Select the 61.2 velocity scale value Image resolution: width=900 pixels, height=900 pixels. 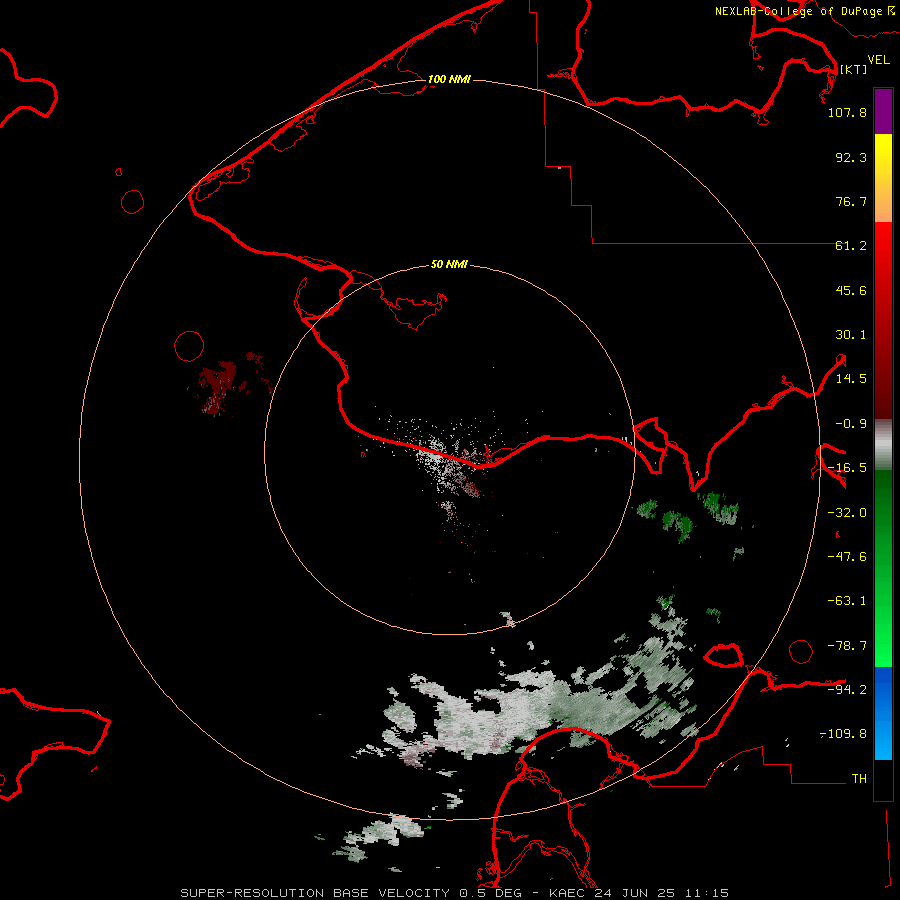coord(851,246)
